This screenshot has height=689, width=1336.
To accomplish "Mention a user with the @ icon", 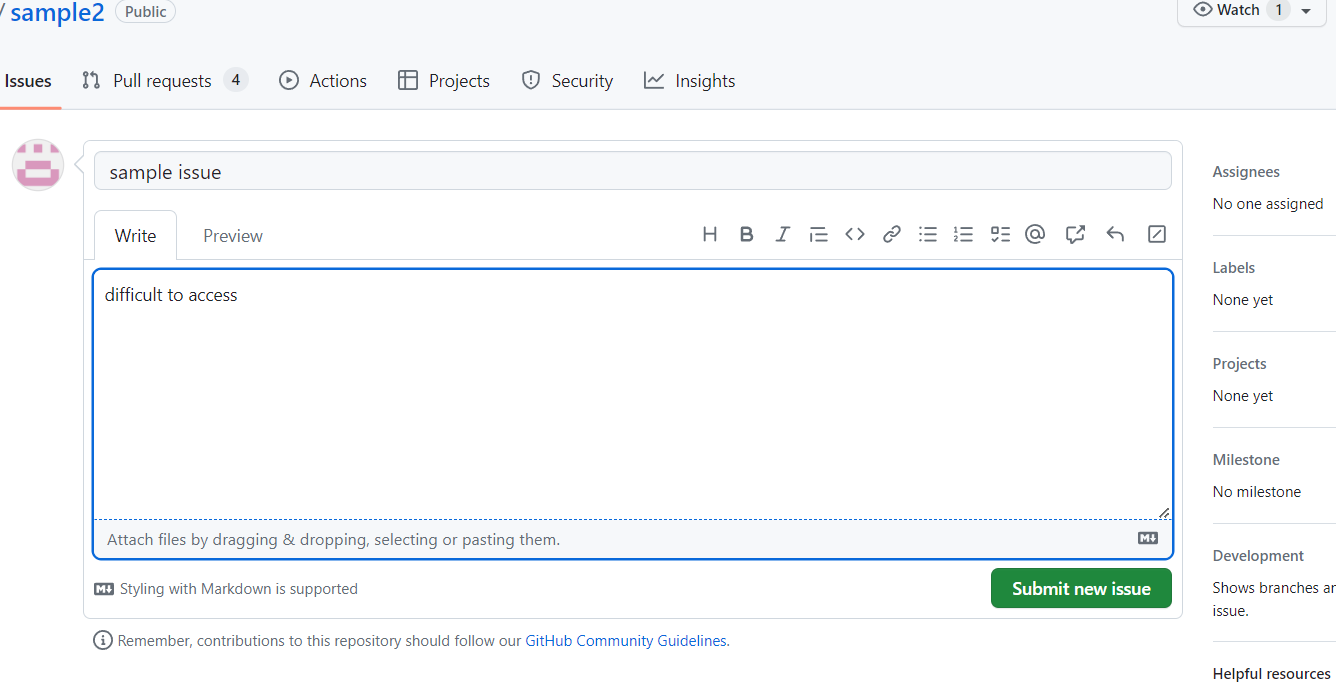I will pos(1035,234).
